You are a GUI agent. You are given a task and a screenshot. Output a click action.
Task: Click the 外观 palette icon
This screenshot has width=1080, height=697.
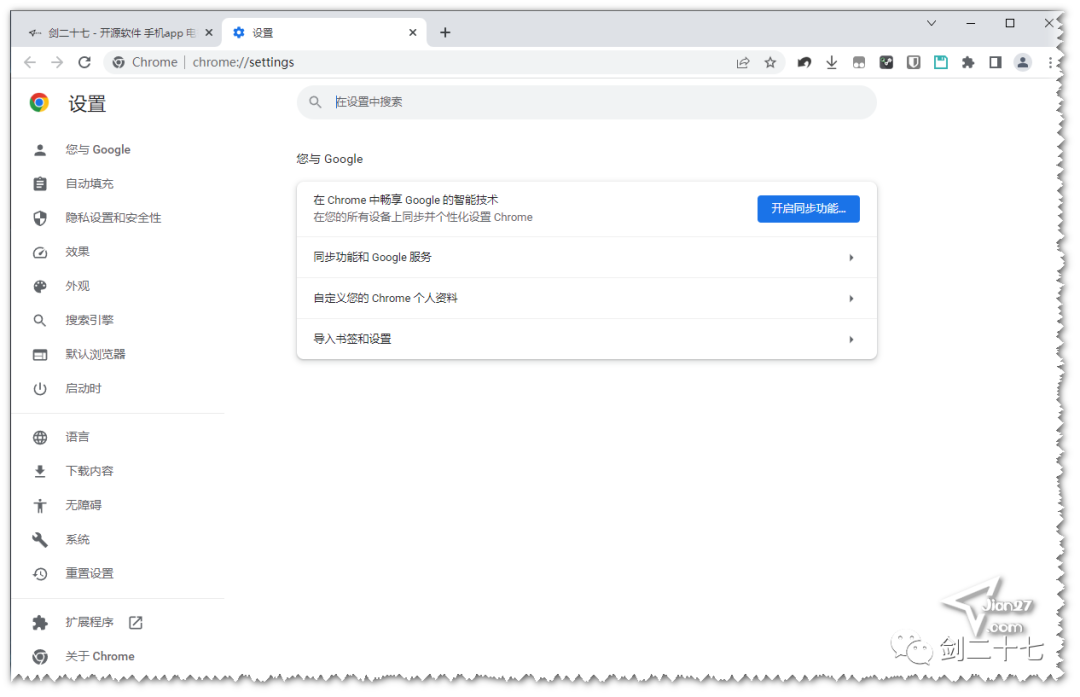click(x=40, y=287)
